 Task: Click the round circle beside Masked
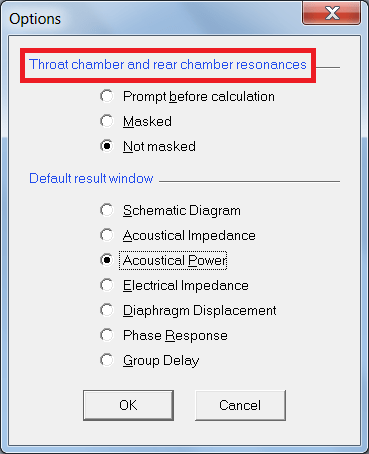coord(107,121)
